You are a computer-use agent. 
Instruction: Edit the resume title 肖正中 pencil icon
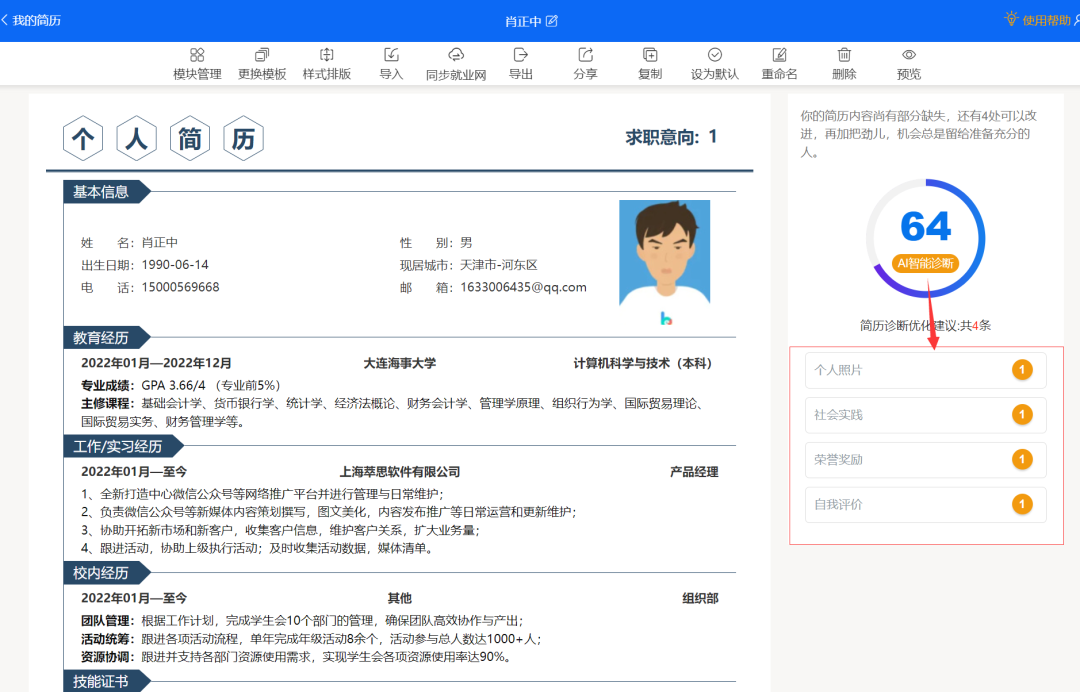click(x=552, y=21)
